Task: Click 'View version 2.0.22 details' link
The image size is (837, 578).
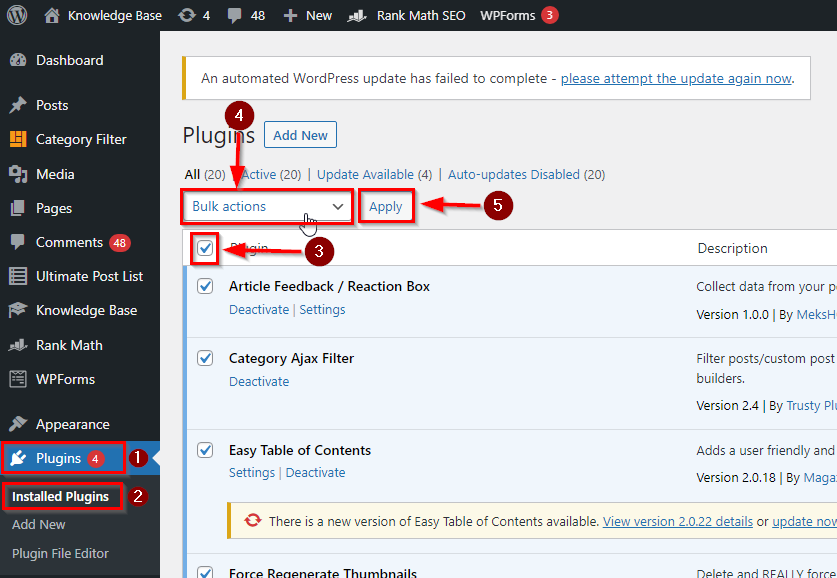Action: tap(678, 521)
